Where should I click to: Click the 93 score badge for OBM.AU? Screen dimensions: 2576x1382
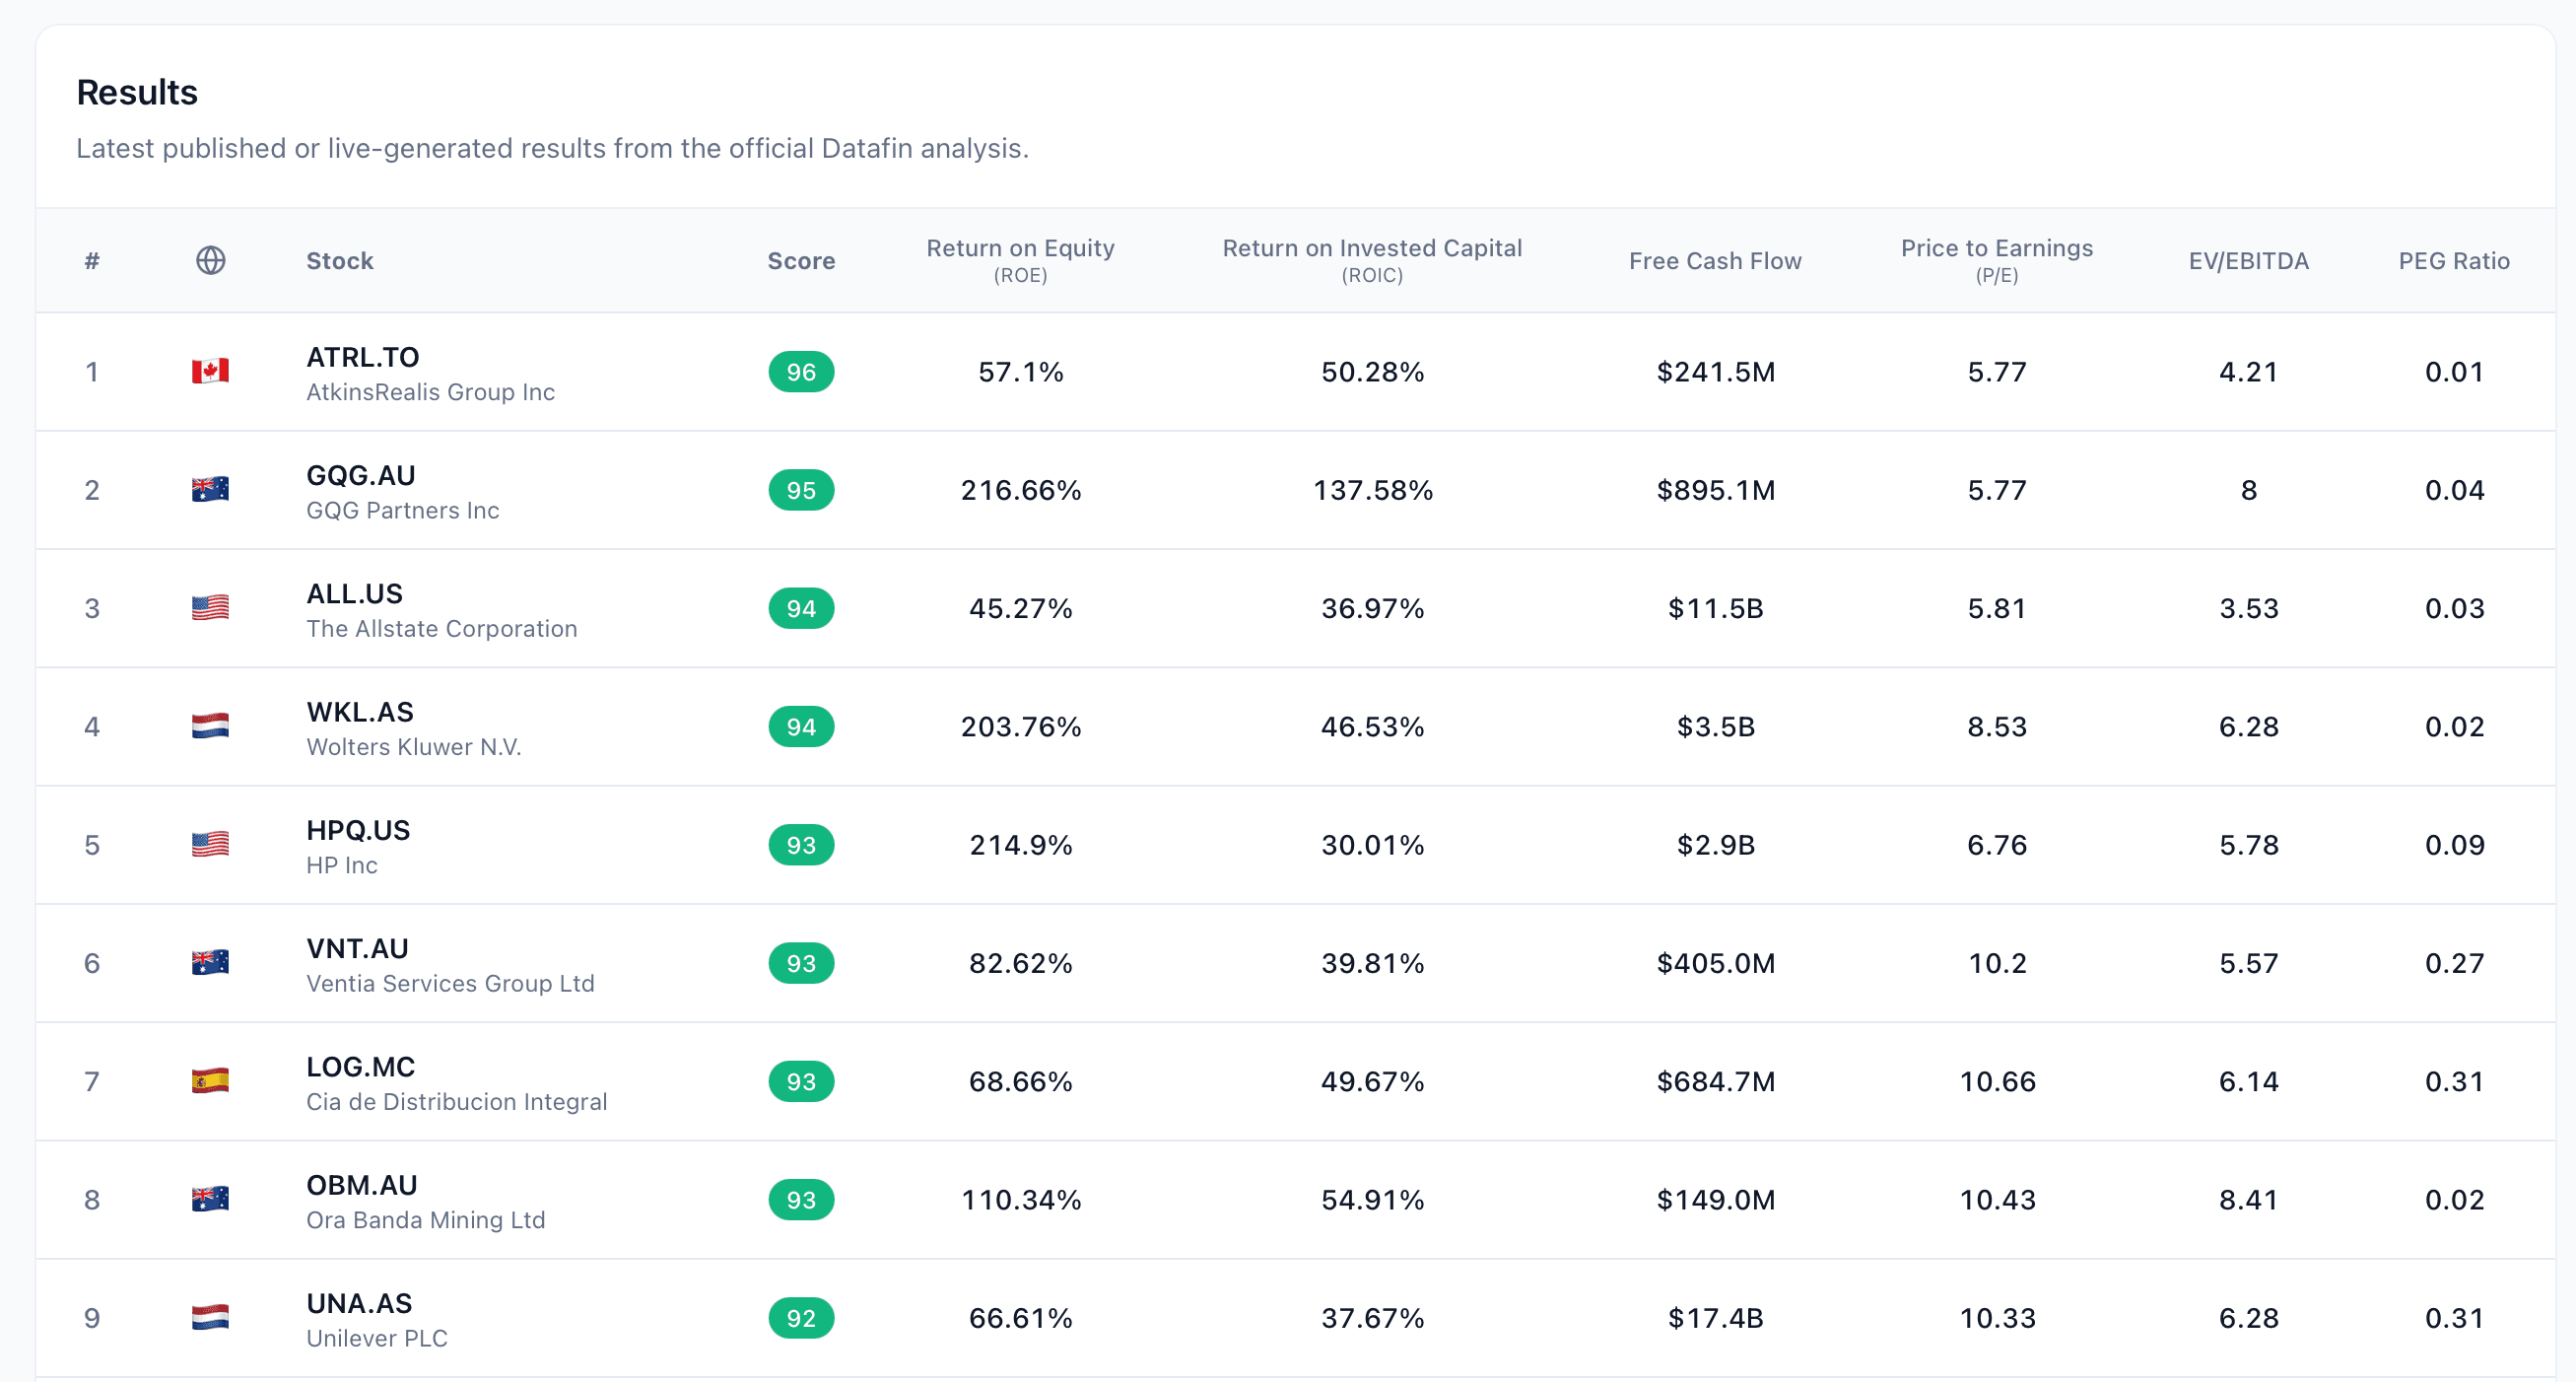[801, 1199]
